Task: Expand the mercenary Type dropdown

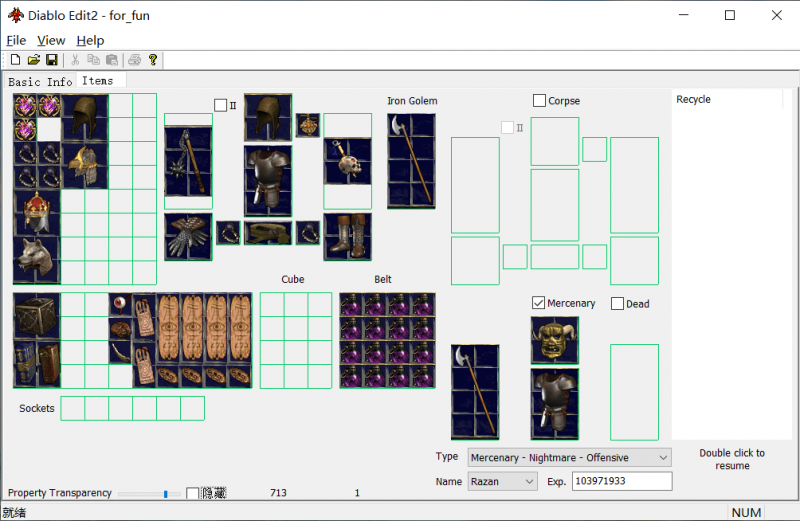Action: click(x=569, y=457)
